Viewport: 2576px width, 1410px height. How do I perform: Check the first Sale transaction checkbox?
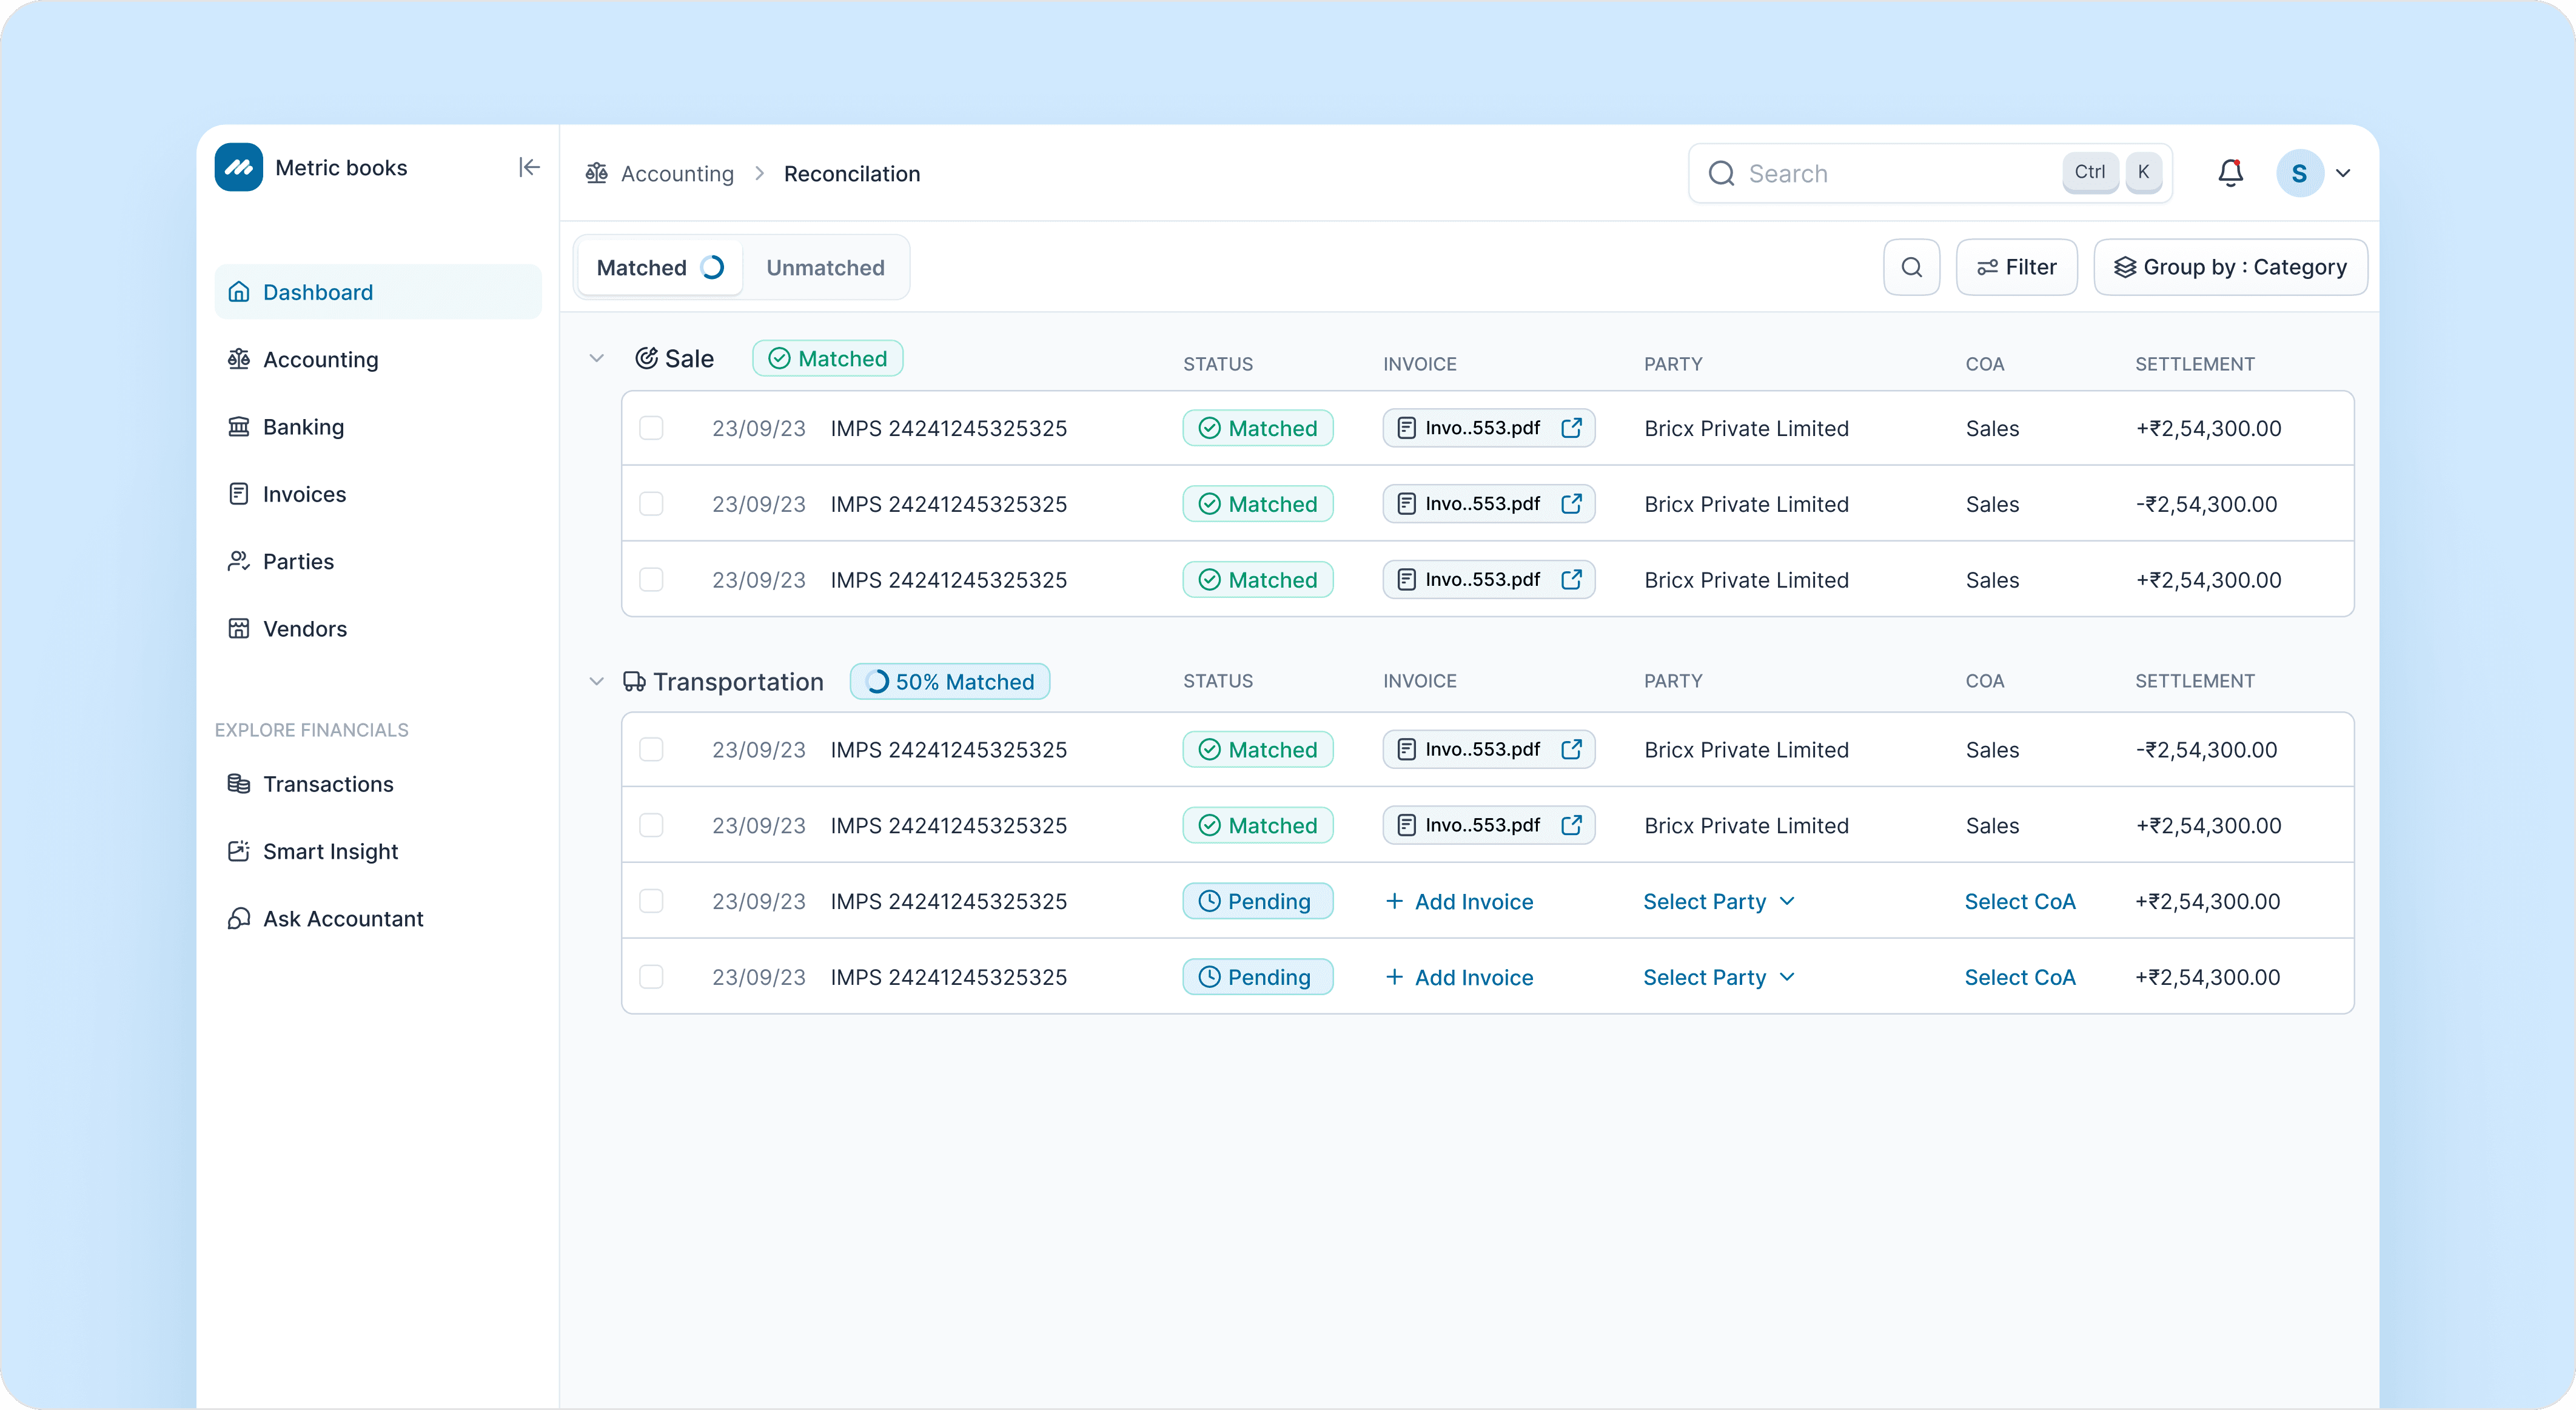pyautogui.click(x=651, y=428)
